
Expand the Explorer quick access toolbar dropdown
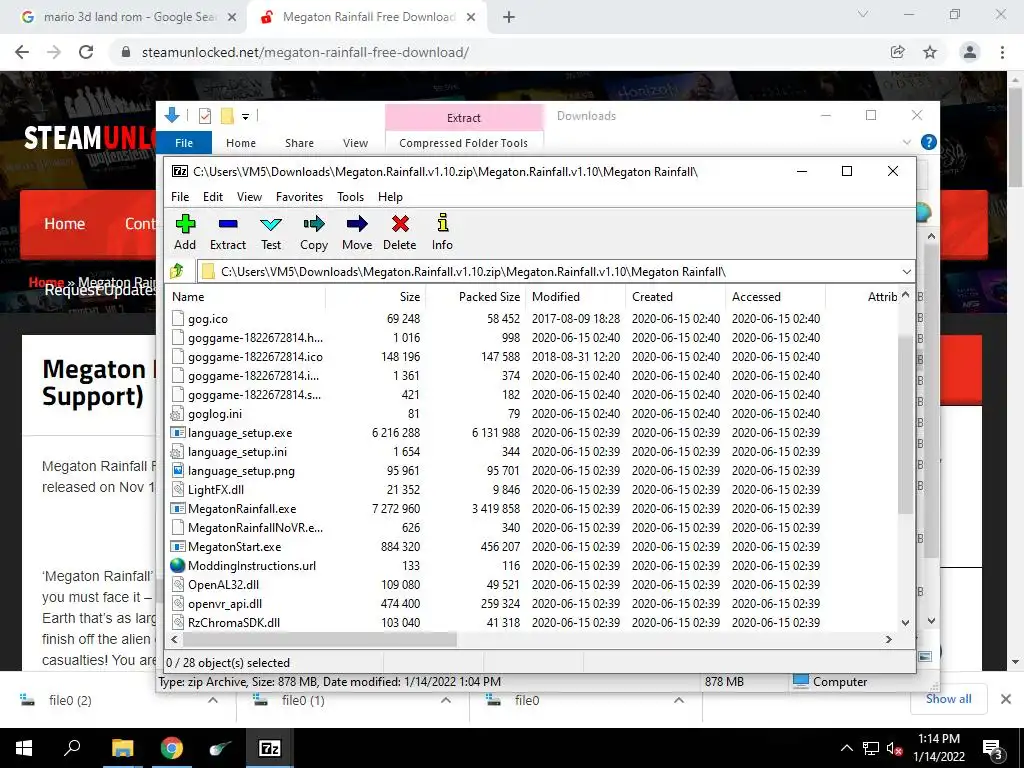(246, 116)
